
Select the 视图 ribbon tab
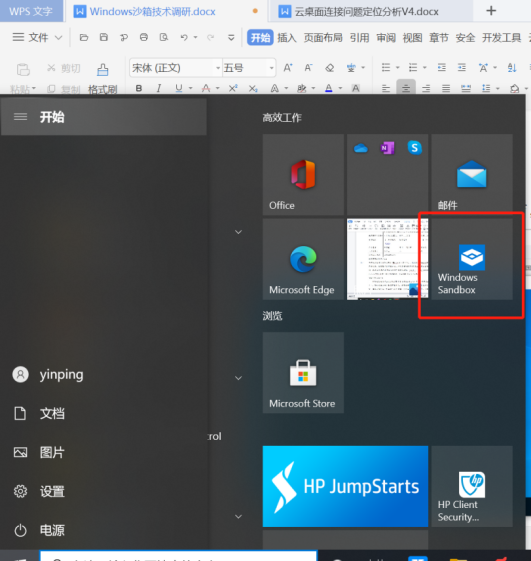coord(412,38)
